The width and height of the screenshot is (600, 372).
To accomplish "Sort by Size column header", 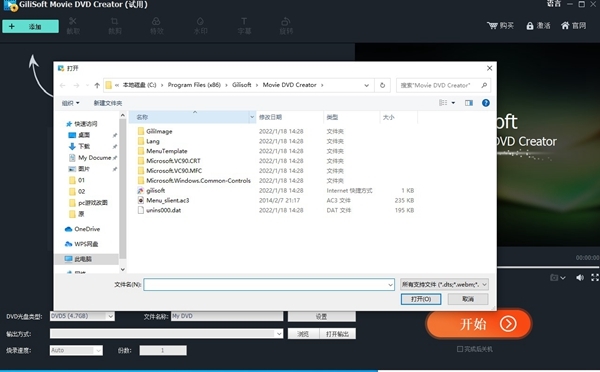I will pyautogui.click(x=399, y=117).
